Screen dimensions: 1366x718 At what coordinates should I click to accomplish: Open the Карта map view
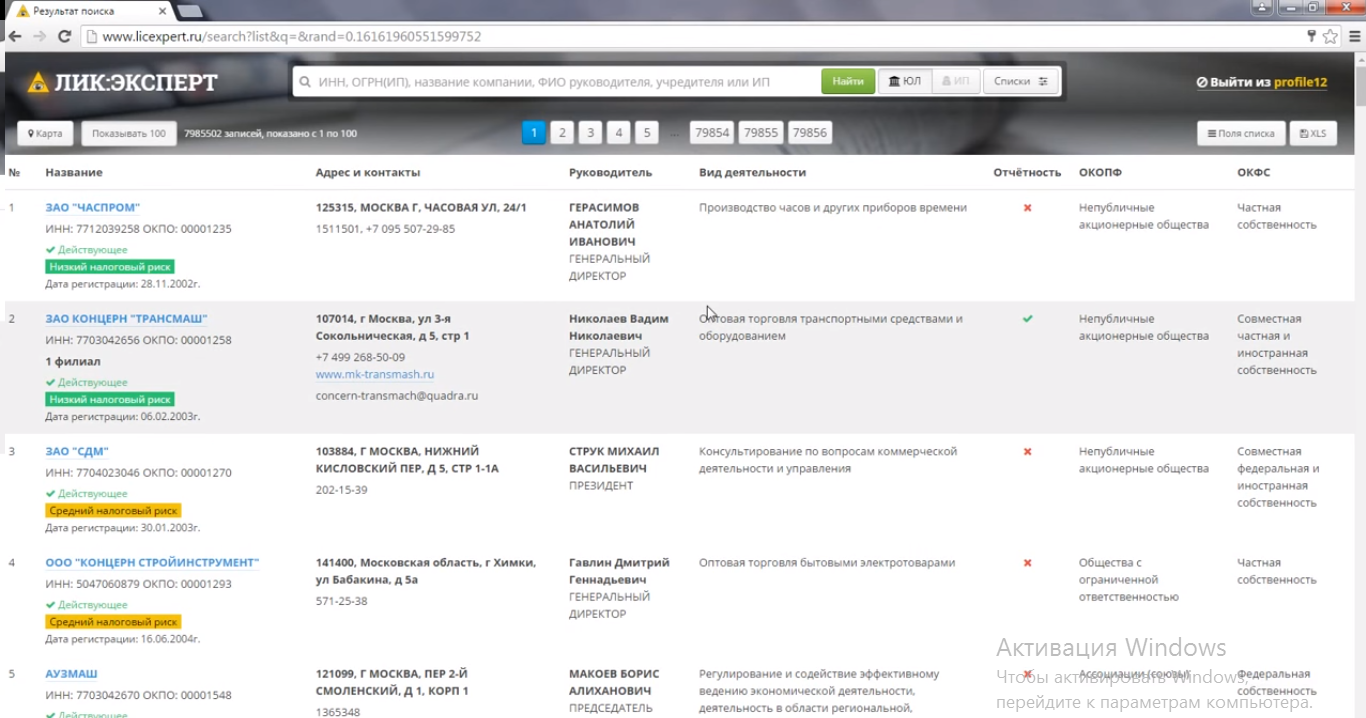[x=45, y=133]
